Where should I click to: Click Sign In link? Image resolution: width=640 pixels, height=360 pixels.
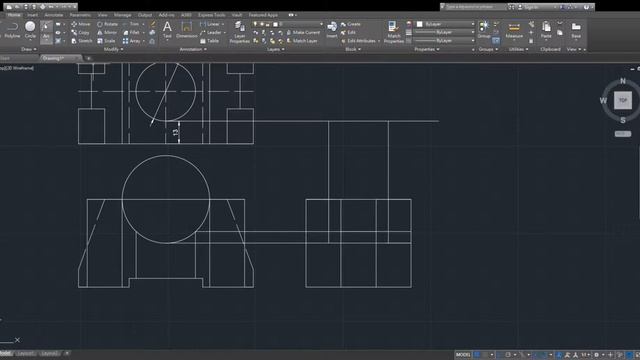(x=531, y=7)
